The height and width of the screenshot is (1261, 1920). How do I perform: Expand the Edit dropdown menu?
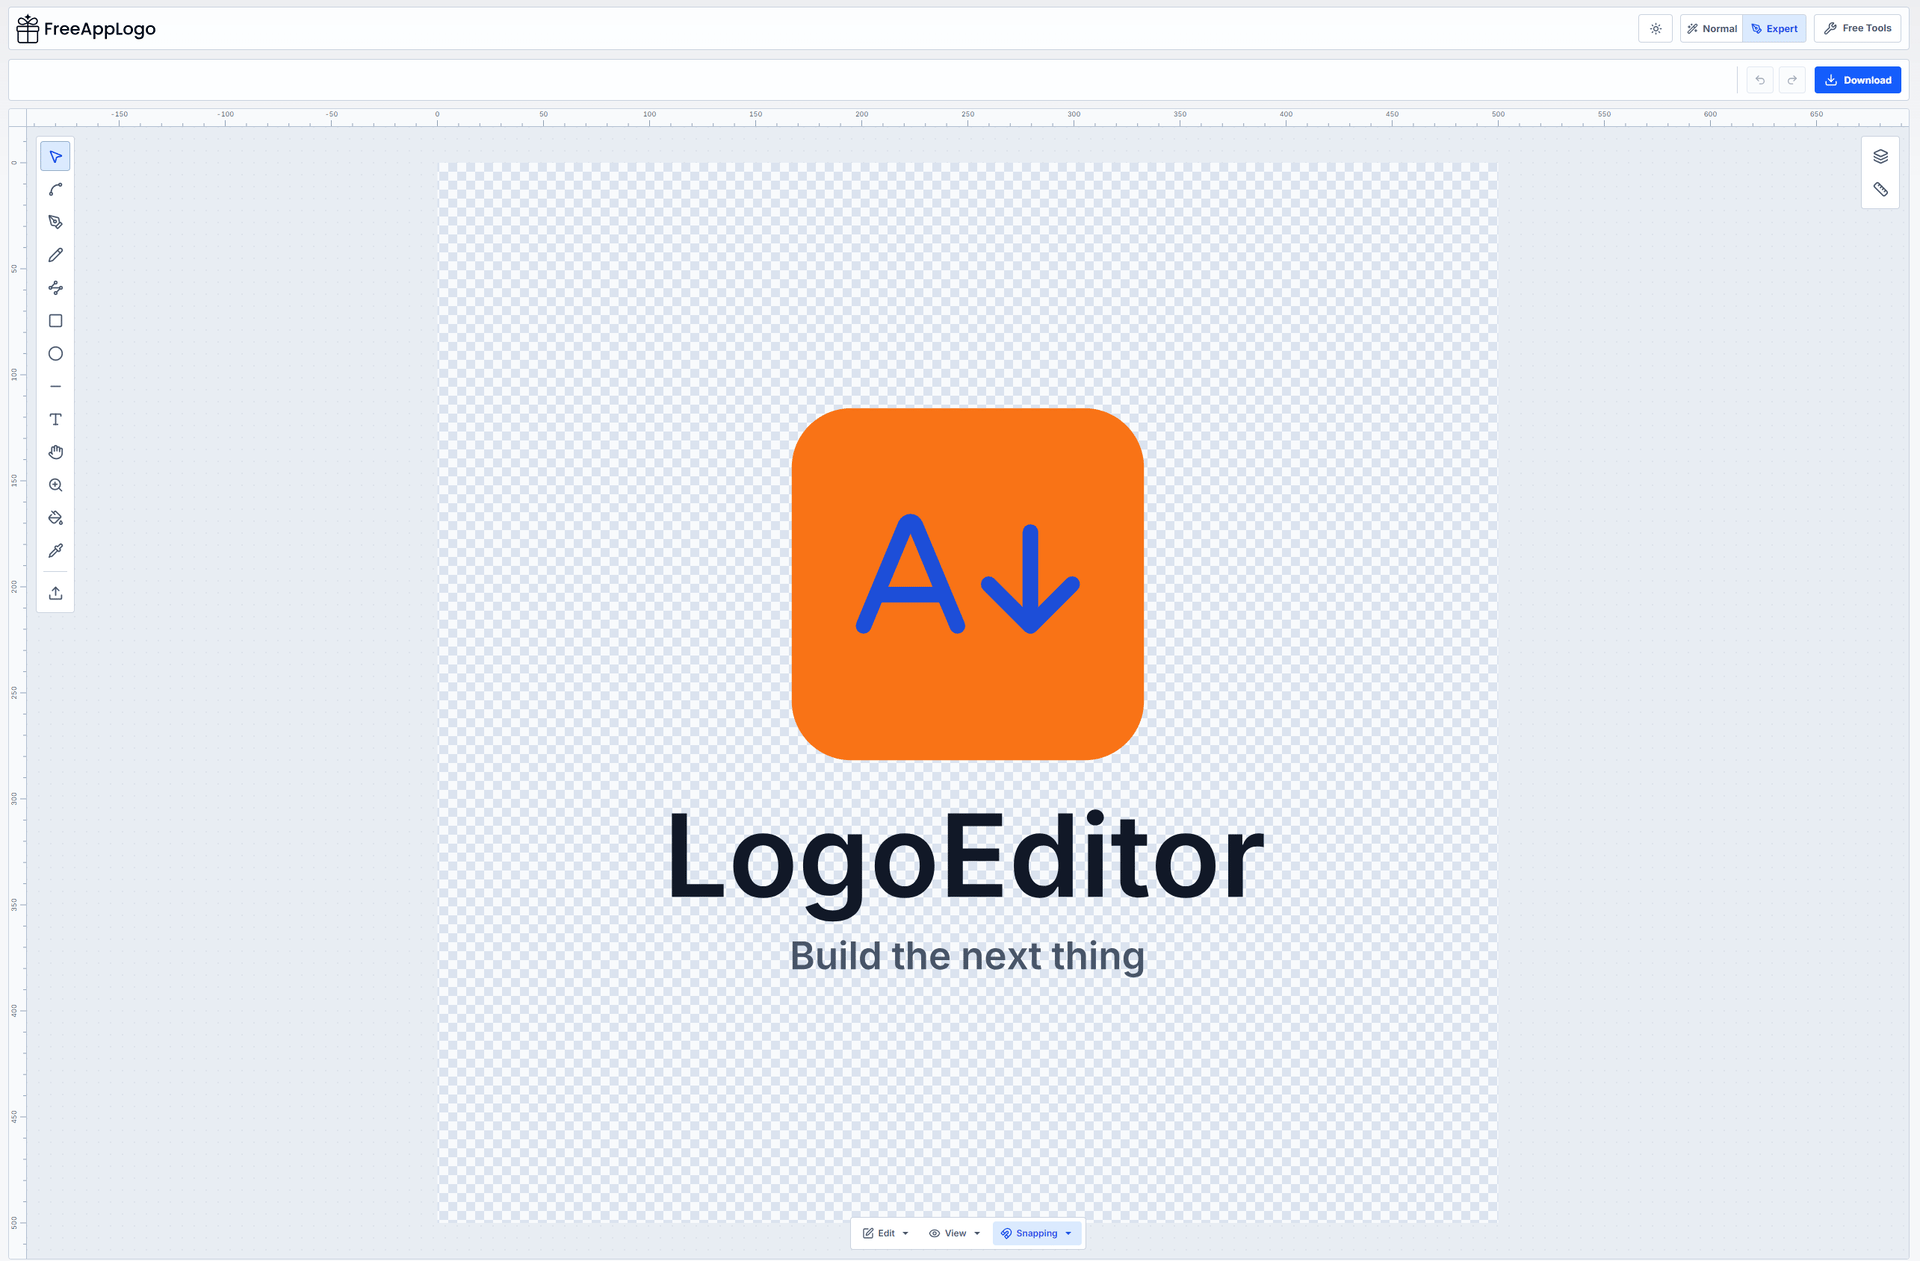tap(885, 1233)
